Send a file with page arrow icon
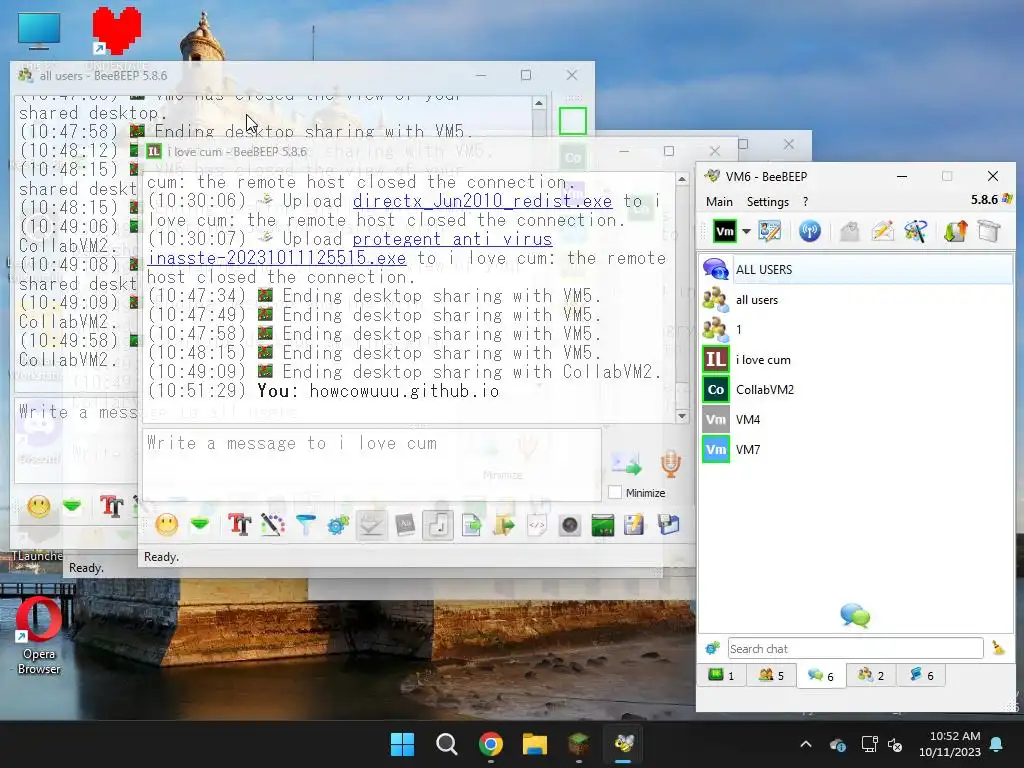Viewport: 1024px width, 768px height. tap(471, 524)
